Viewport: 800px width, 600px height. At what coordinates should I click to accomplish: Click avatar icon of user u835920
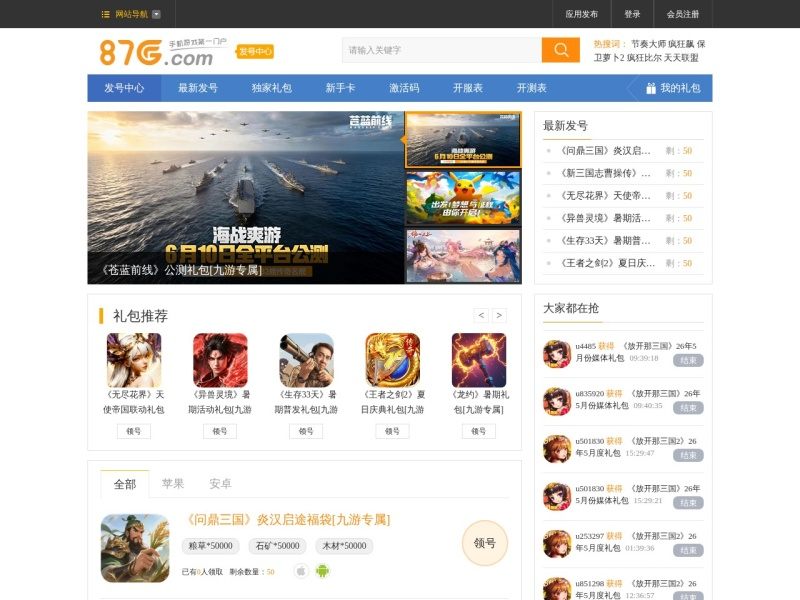pos(557,401)
